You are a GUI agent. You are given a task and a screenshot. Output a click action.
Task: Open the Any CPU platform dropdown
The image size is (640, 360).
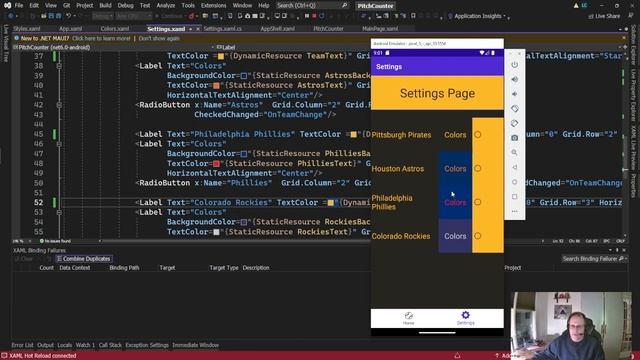[133, 16]
